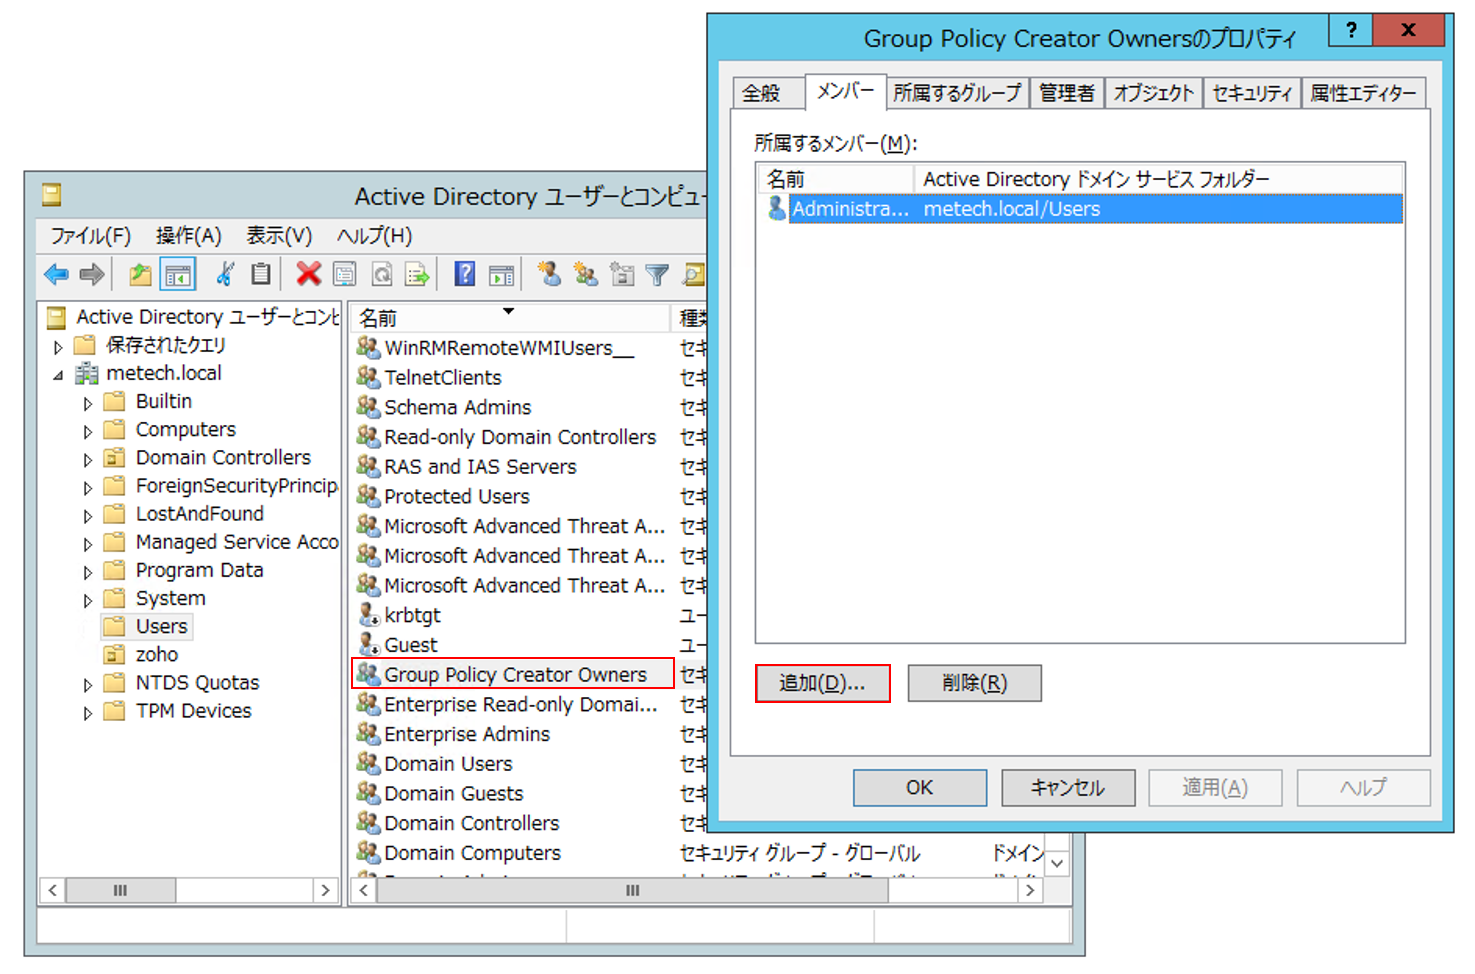Switch to the 属性エディター tab
Viewport: 1475px width, 974px height.
coord(1363,93)
